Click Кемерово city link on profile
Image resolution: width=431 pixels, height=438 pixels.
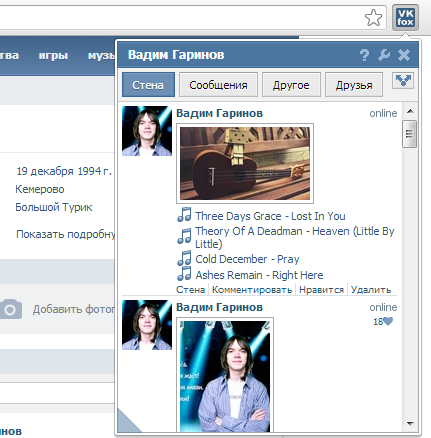pyautogui.click(x=40, y=189)
